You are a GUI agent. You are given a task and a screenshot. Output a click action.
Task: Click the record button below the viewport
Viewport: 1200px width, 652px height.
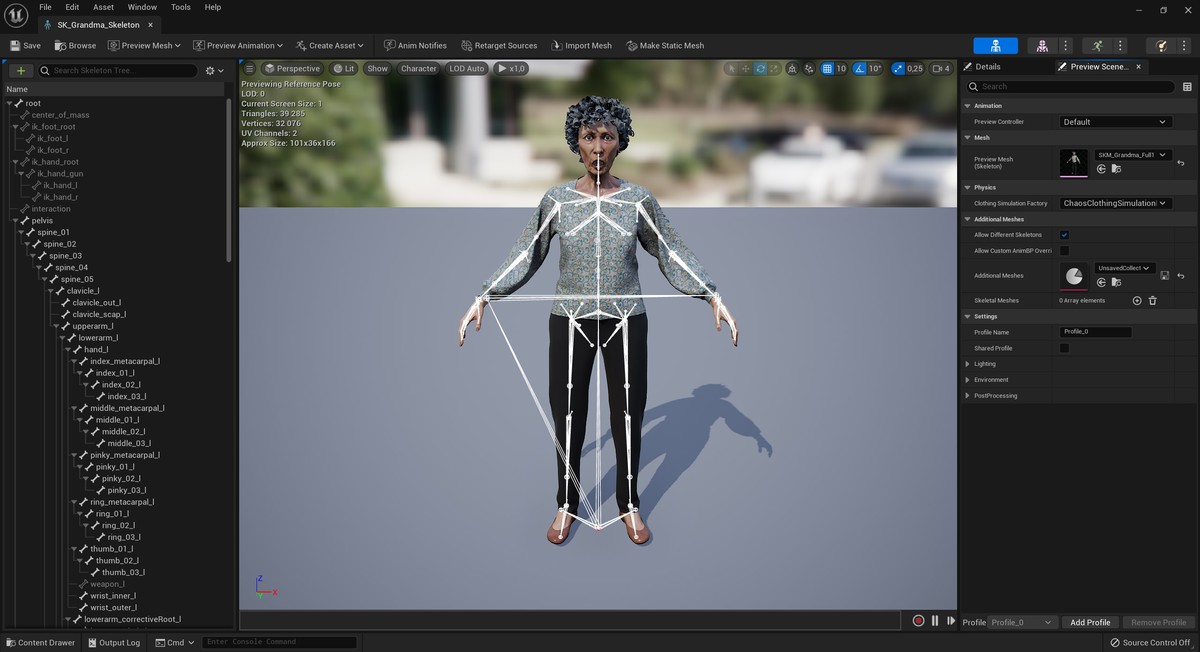pyautogui.click(x=918, y=621)
